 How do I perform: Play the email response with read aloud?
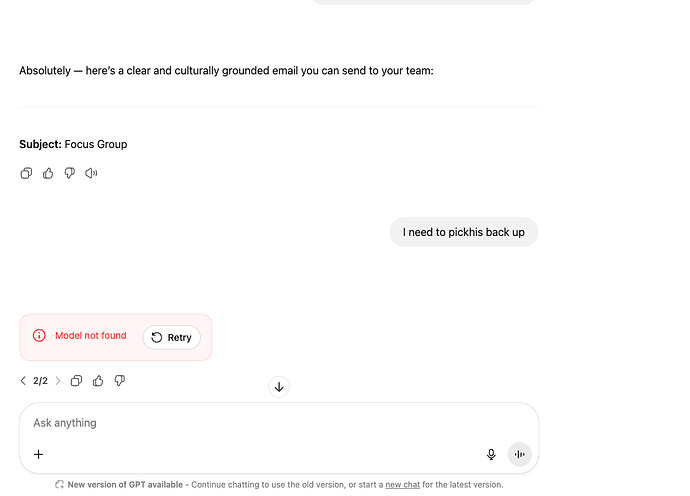pyautogui.click(x=91, y=173)
